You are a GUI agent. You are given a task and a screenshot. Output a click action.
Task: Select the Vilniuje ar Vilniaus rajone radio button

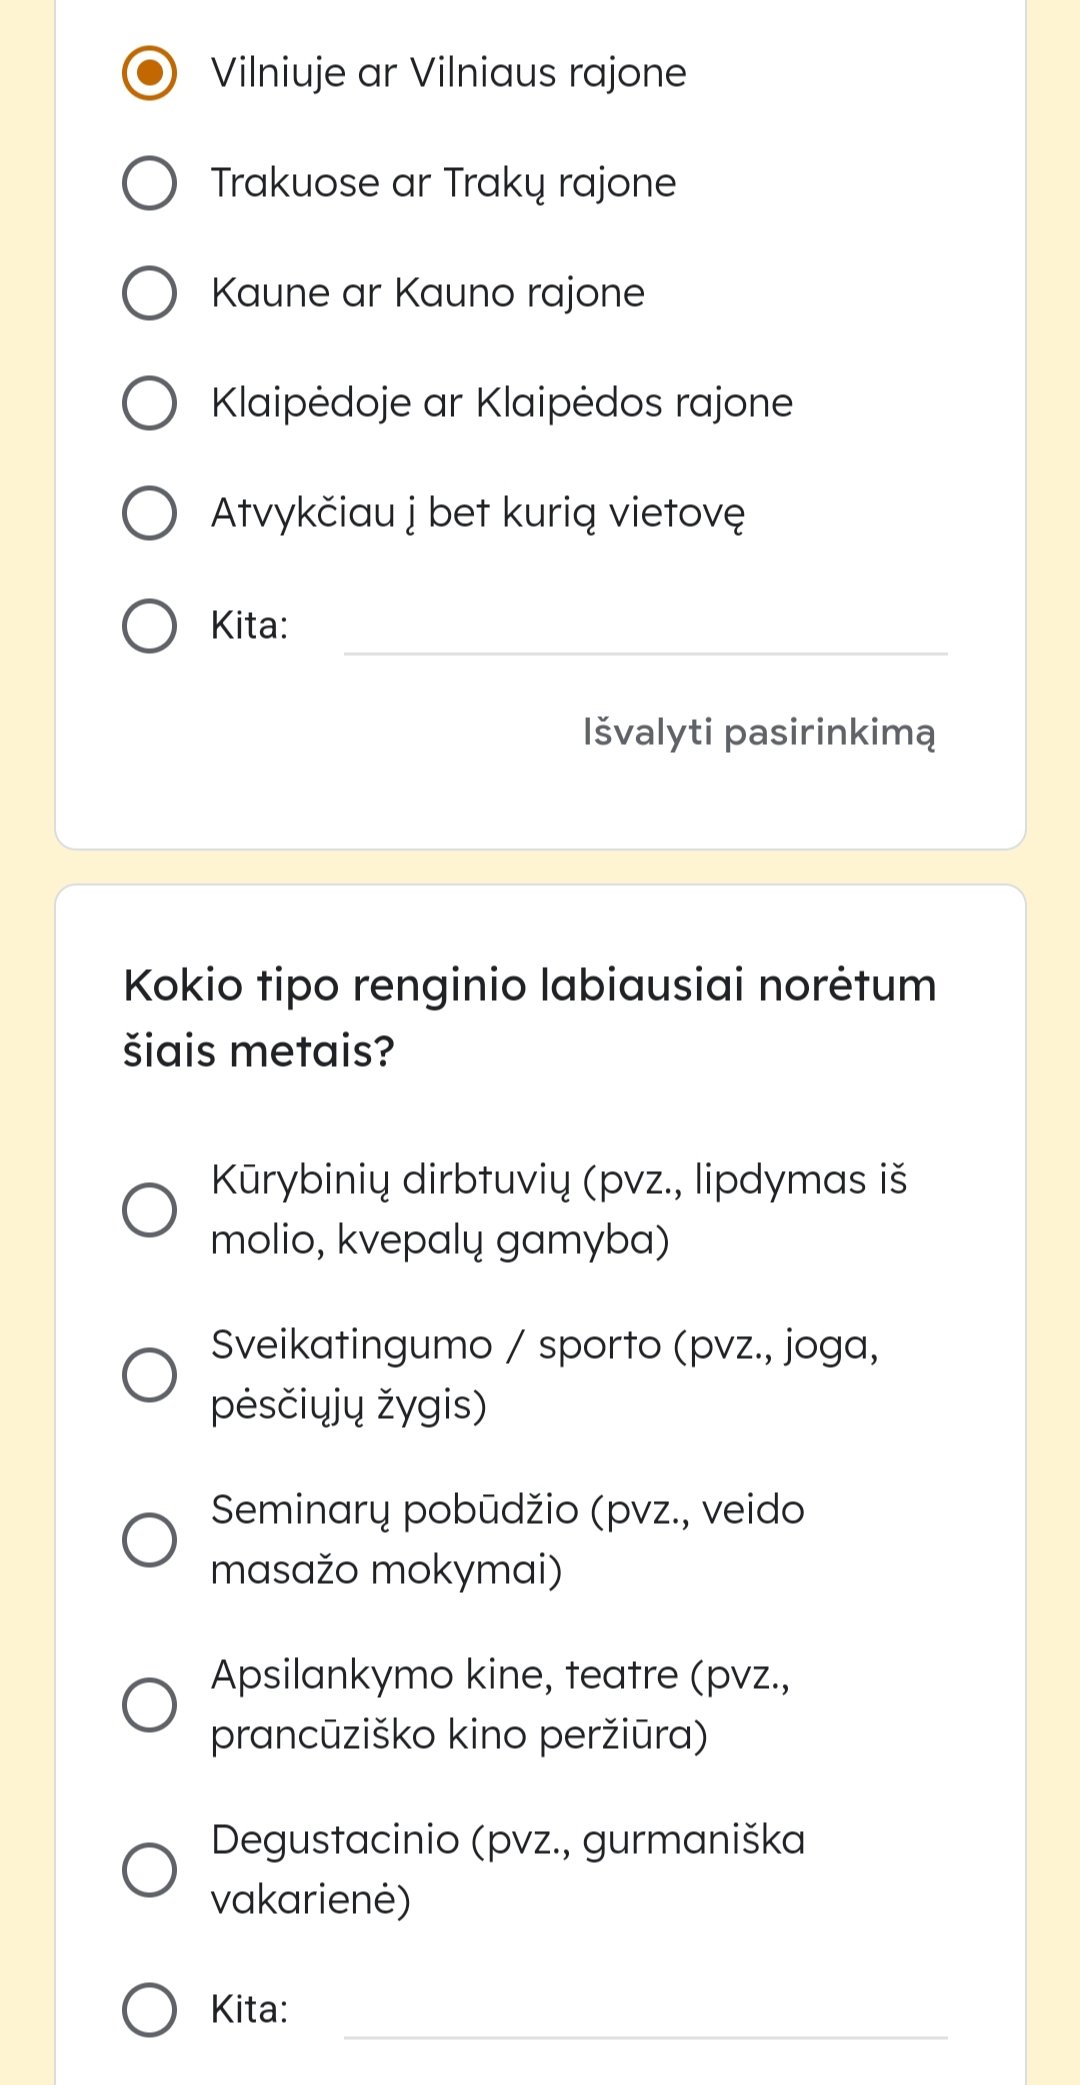pos(149,73)
